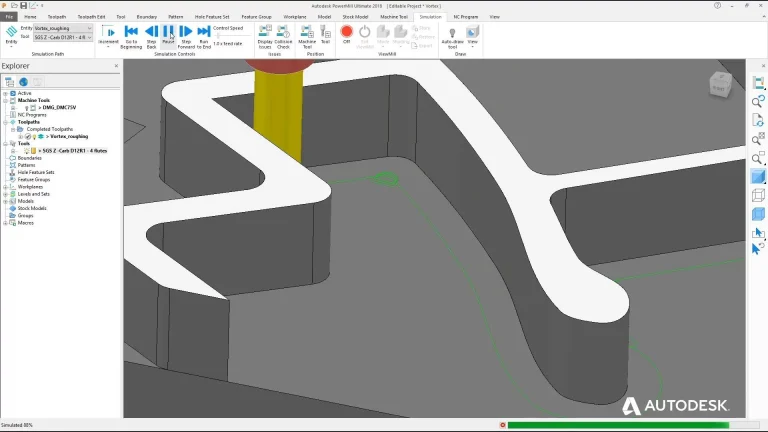Go to Beginning of simulation
The height and width of the screenshot is (432, 768).
[x=131, y=36]
